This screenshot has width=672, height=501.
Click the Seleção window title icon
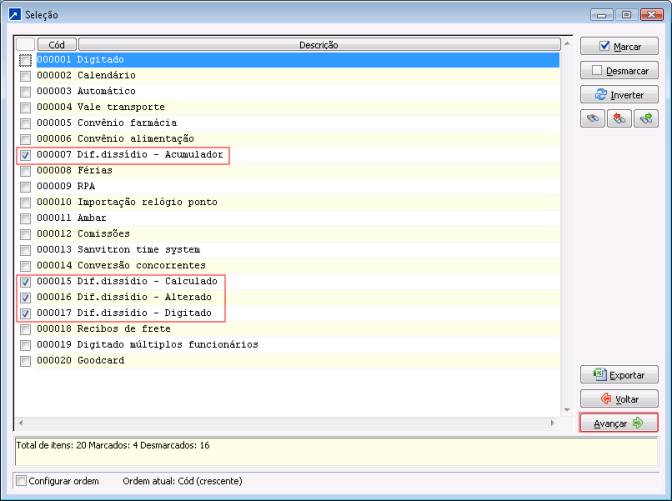pos(15,15)
